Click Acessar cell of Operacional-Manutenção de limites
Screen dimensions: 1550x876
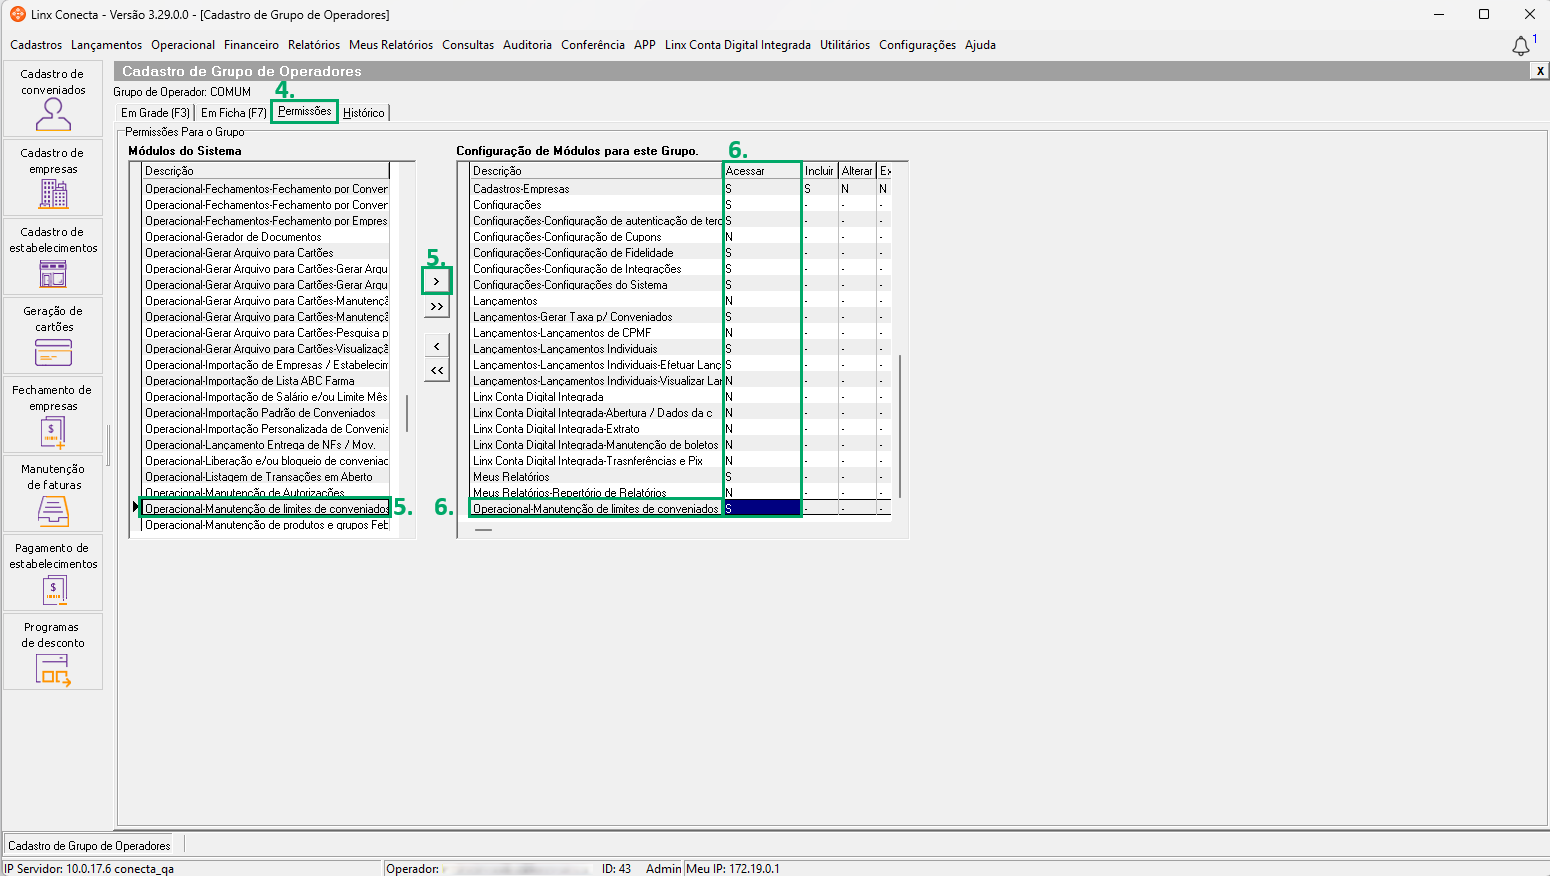[762, 509]
